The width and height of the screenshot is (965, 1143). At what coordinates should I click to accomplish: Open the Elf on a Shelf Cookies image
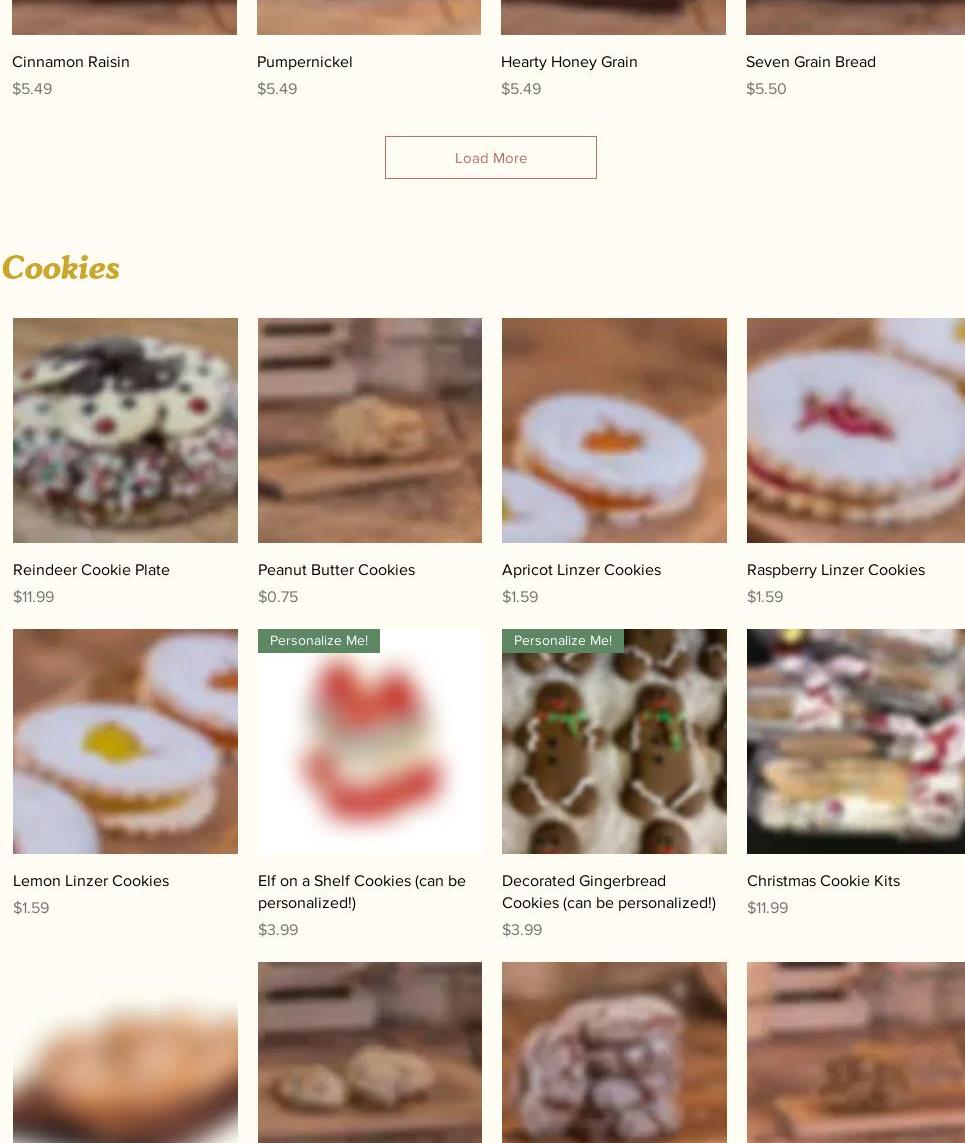[370, 741]
